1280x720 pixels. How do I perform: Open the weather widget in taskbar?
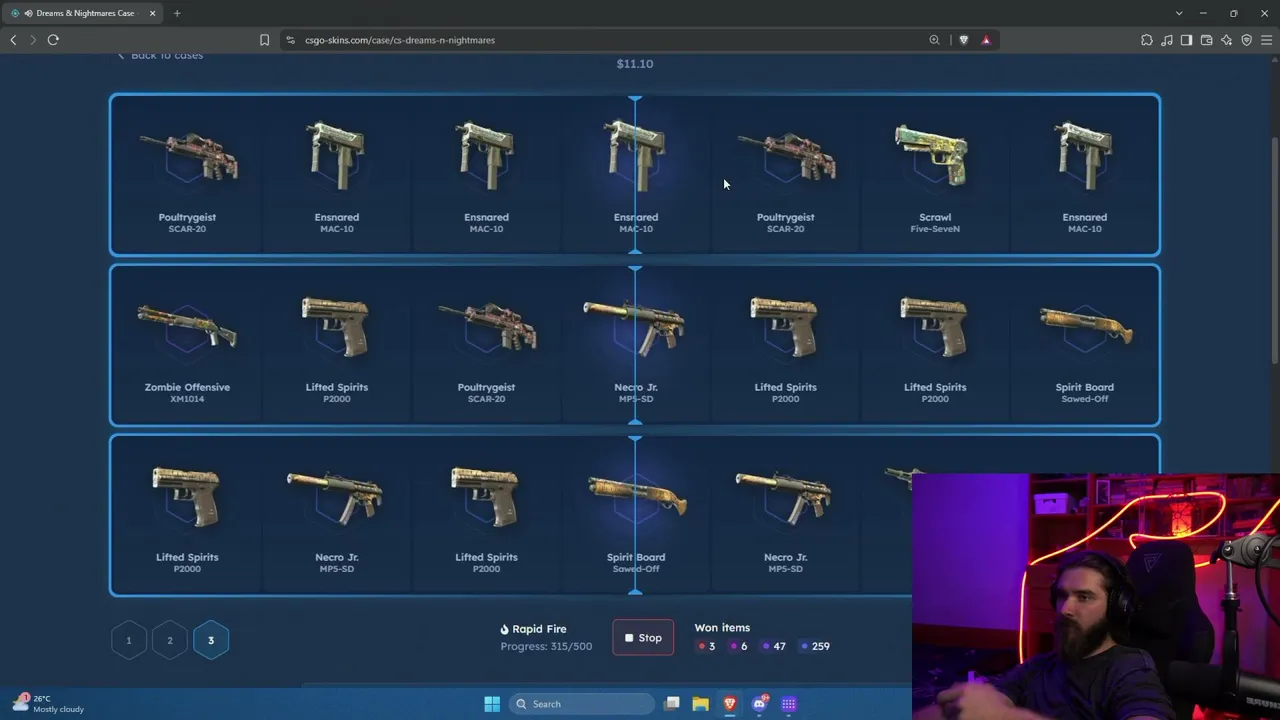[x=48, y=704]
